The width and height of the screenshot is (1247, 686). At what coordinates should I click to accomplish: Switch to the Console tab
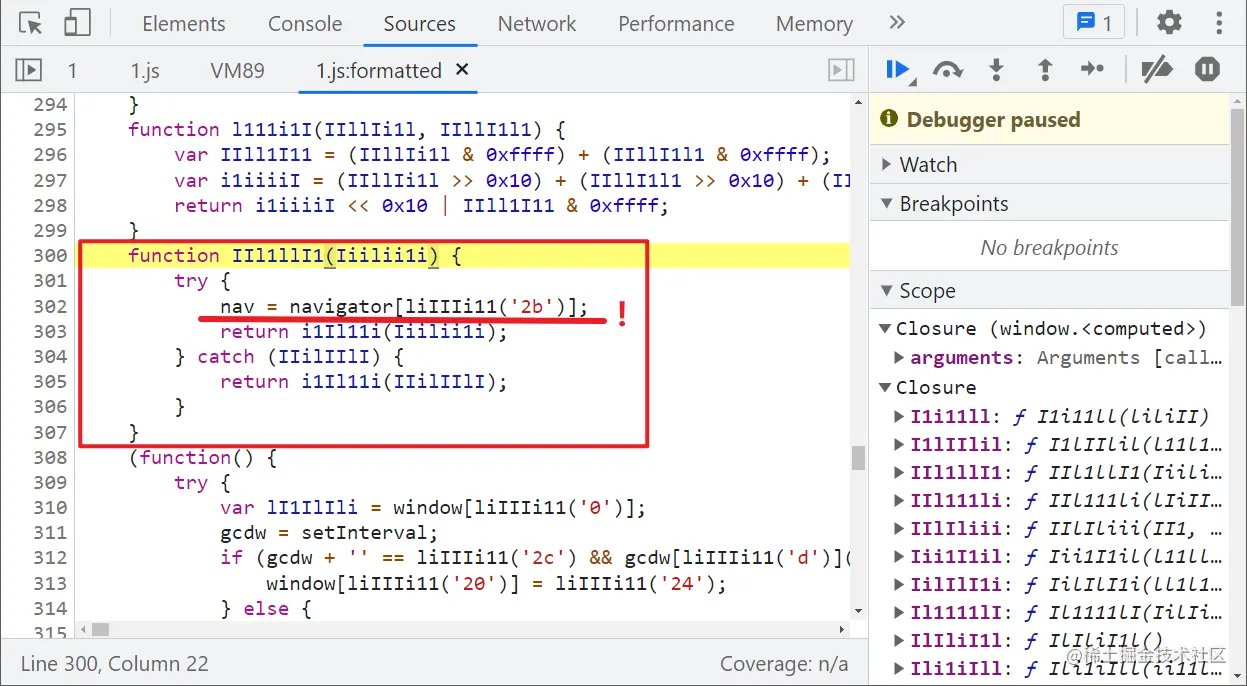pos(305,24)
